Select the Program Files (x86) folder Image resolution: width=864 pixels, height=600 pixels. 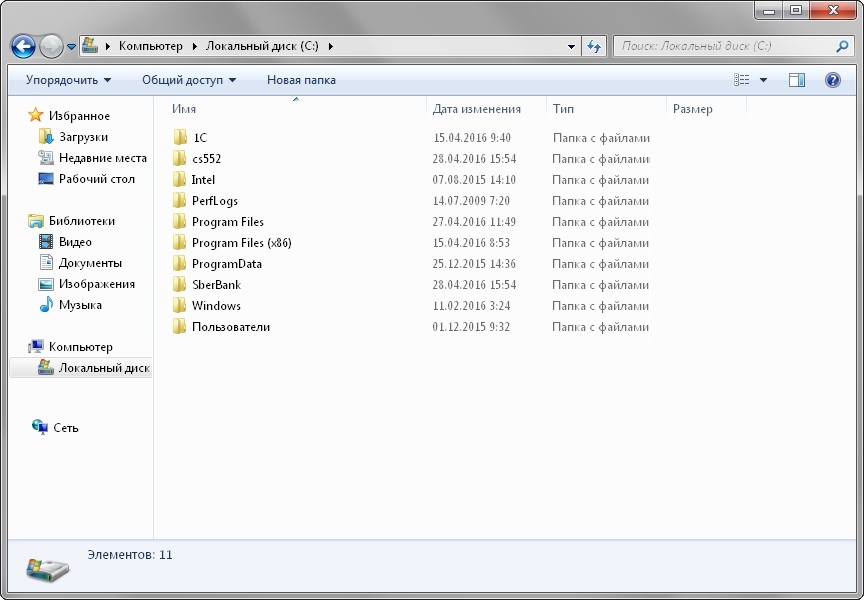tap(241, 243)
